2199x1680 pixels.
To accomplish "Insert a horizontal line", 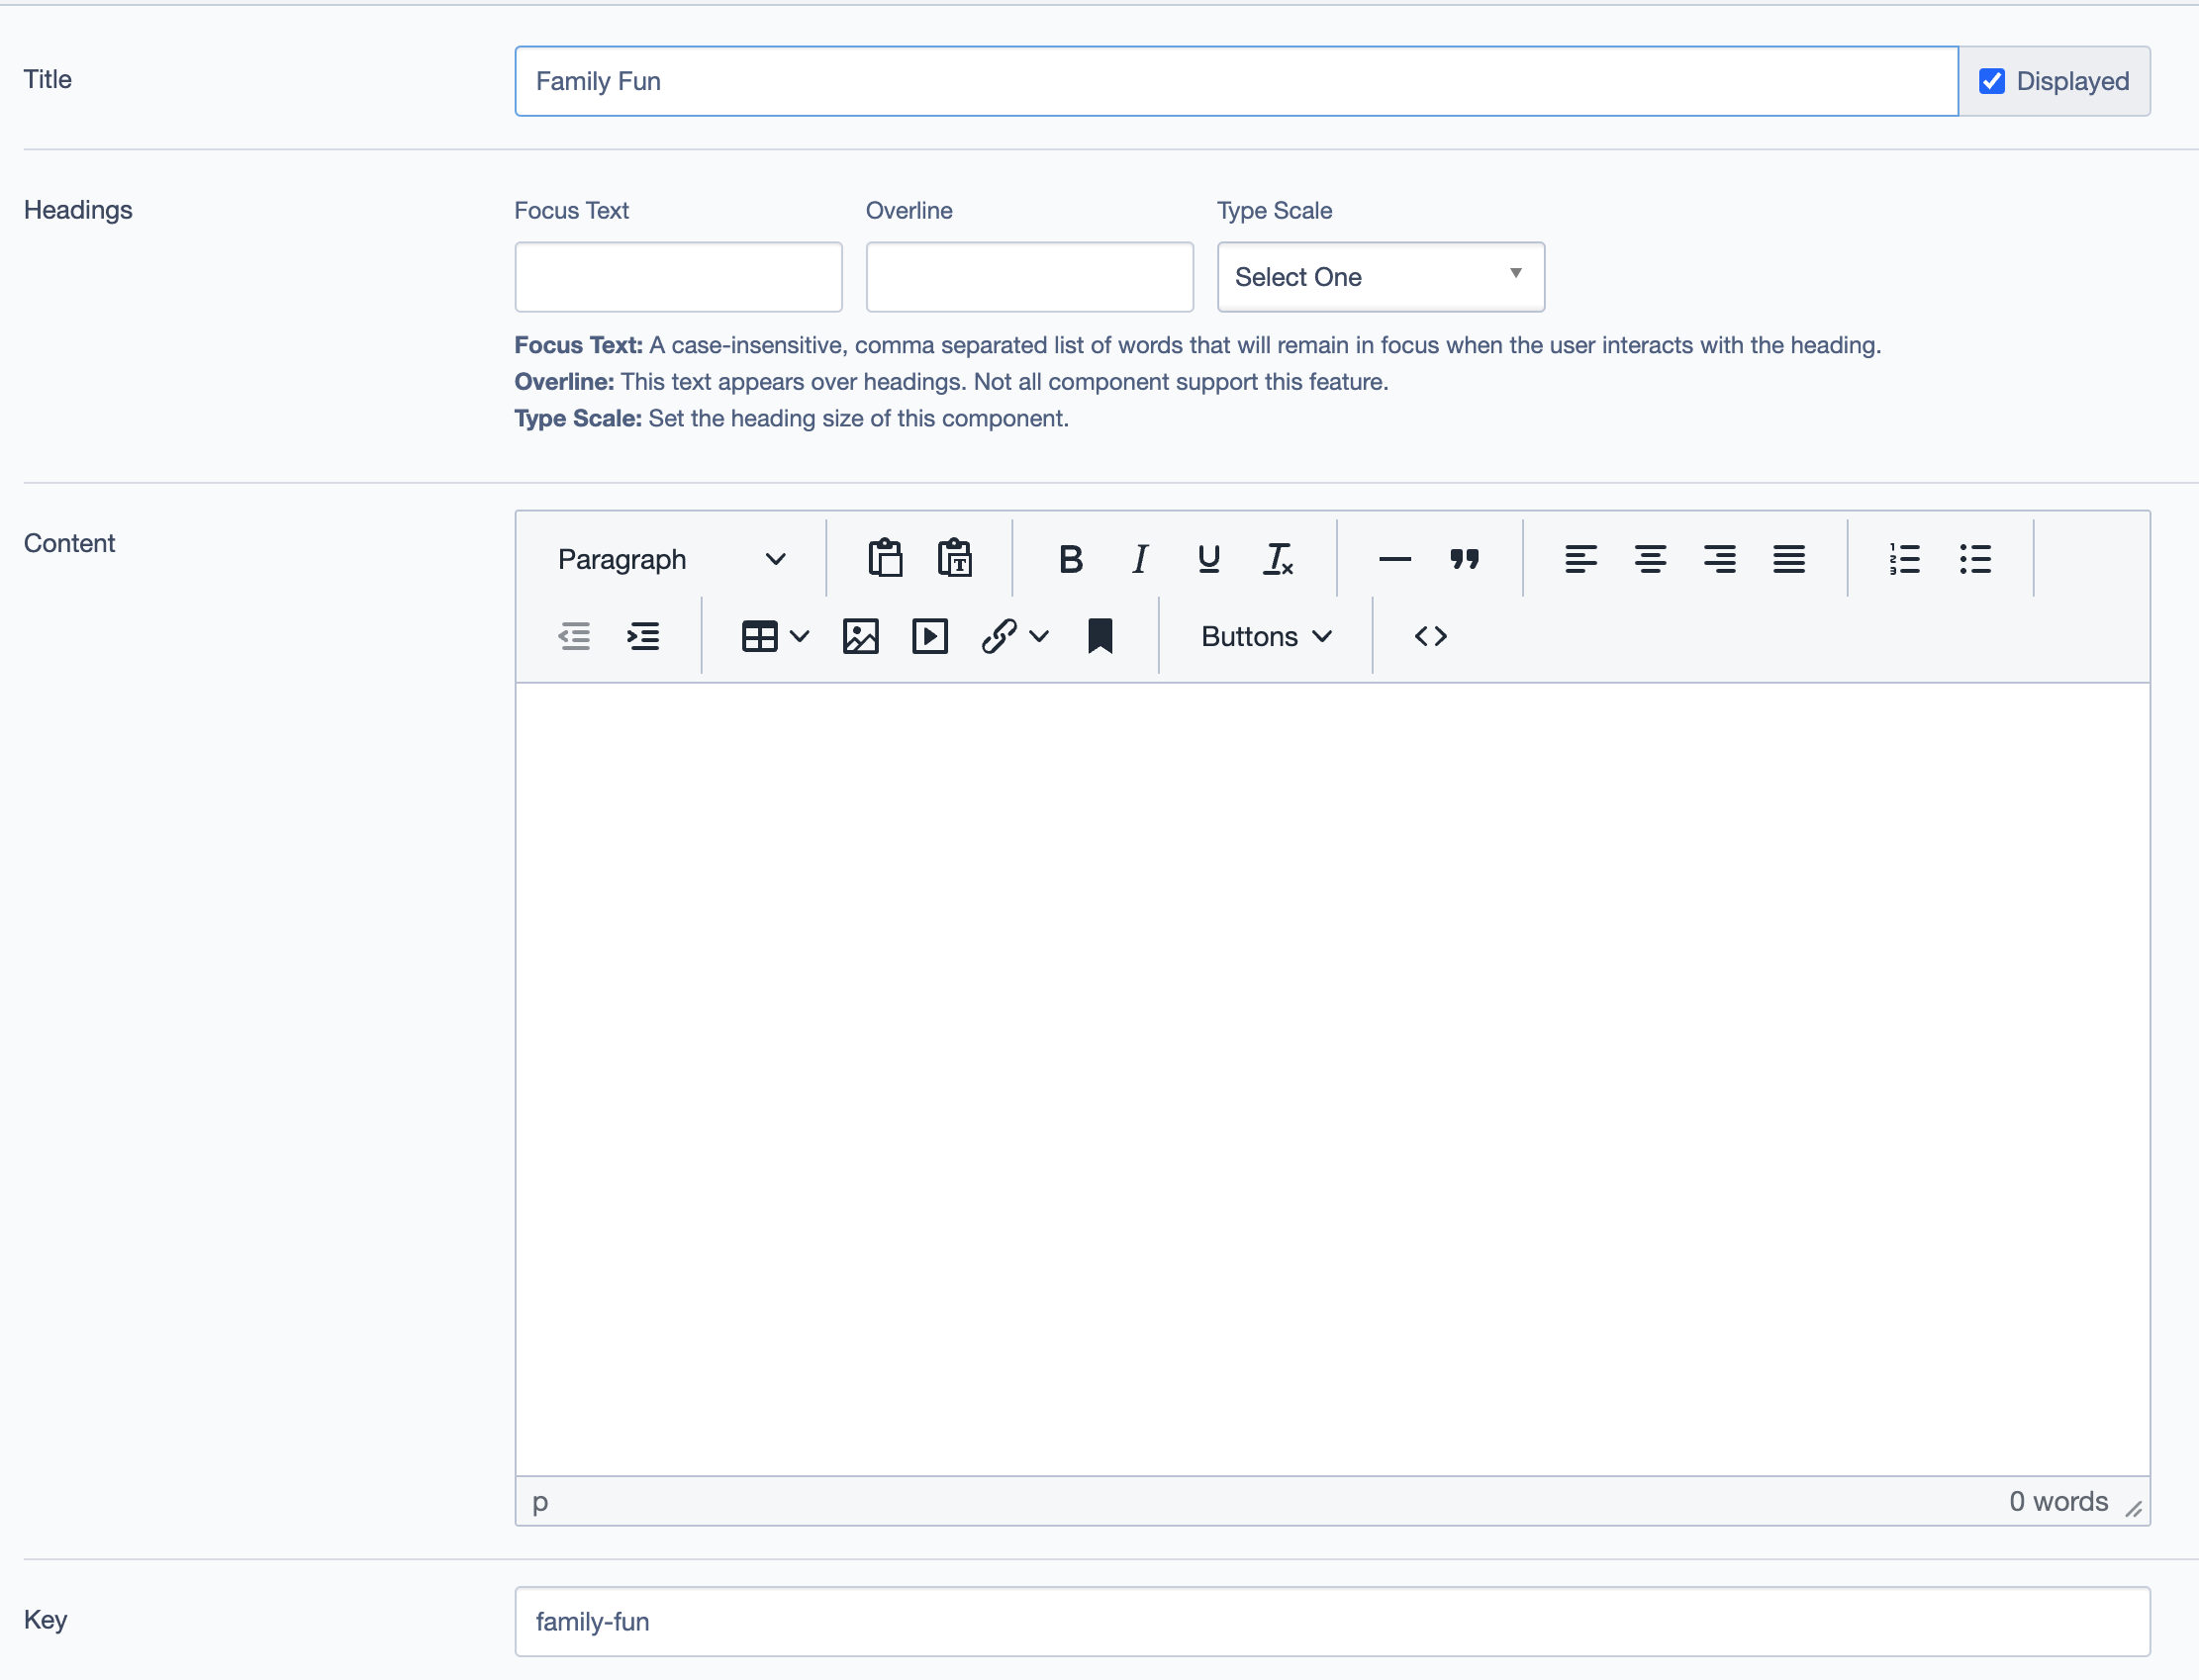I will tap(1394, 559).
